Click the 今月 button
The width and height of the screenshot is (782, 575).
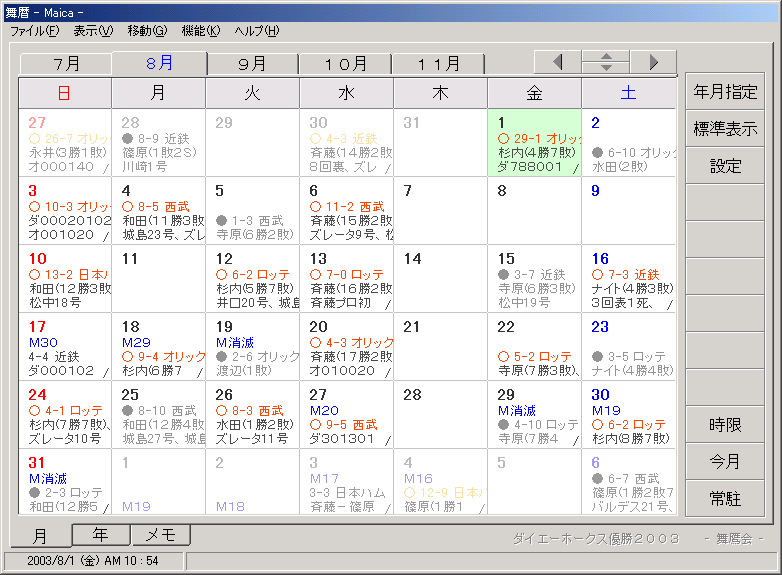click(725, 462)
